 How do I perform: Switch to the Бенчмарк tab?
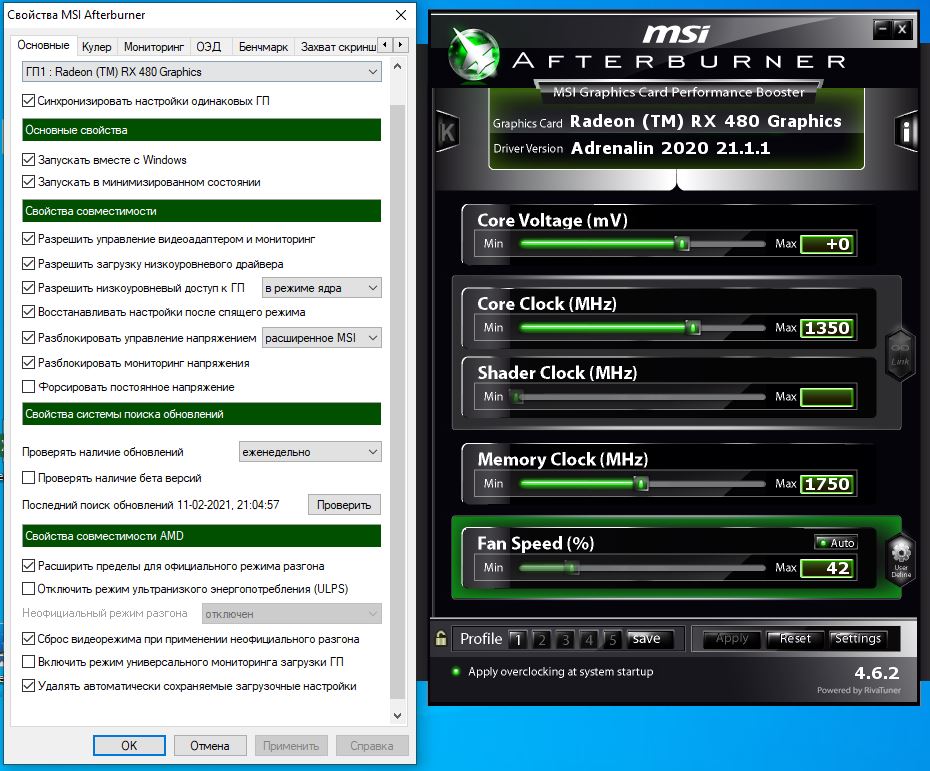click(263, 47)
